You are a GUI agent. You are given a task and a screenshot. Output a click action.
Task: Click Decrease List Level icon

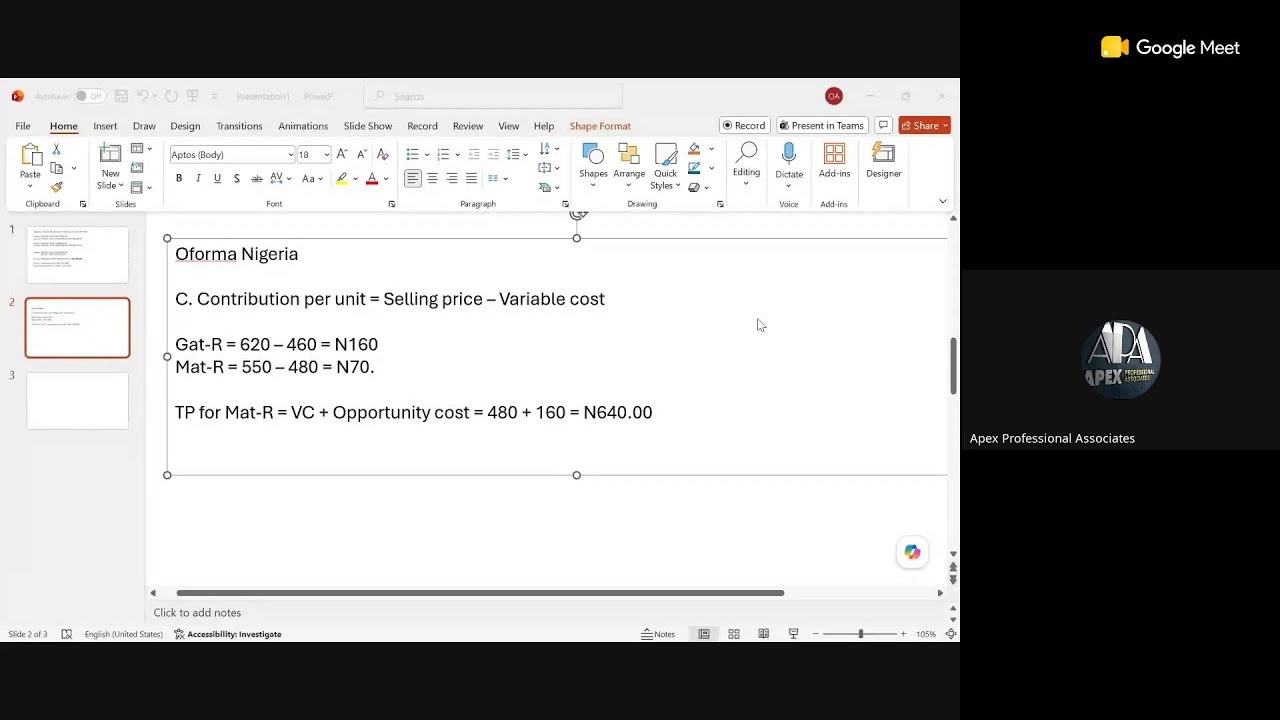(x=474, y=154)
